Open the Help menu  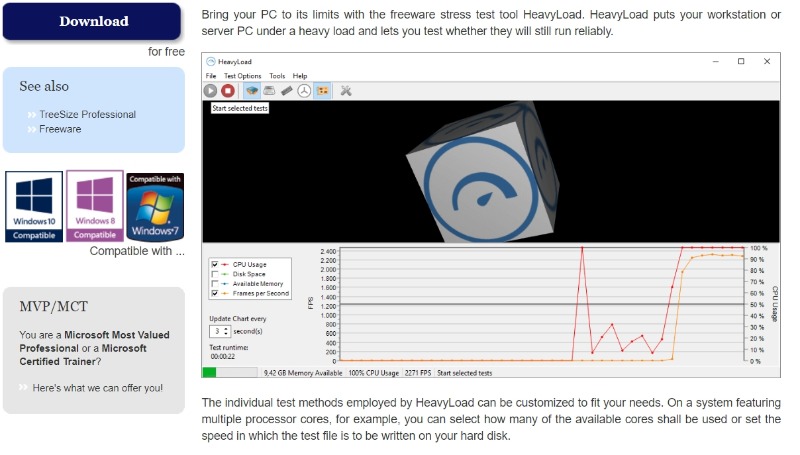pos(299,75)
